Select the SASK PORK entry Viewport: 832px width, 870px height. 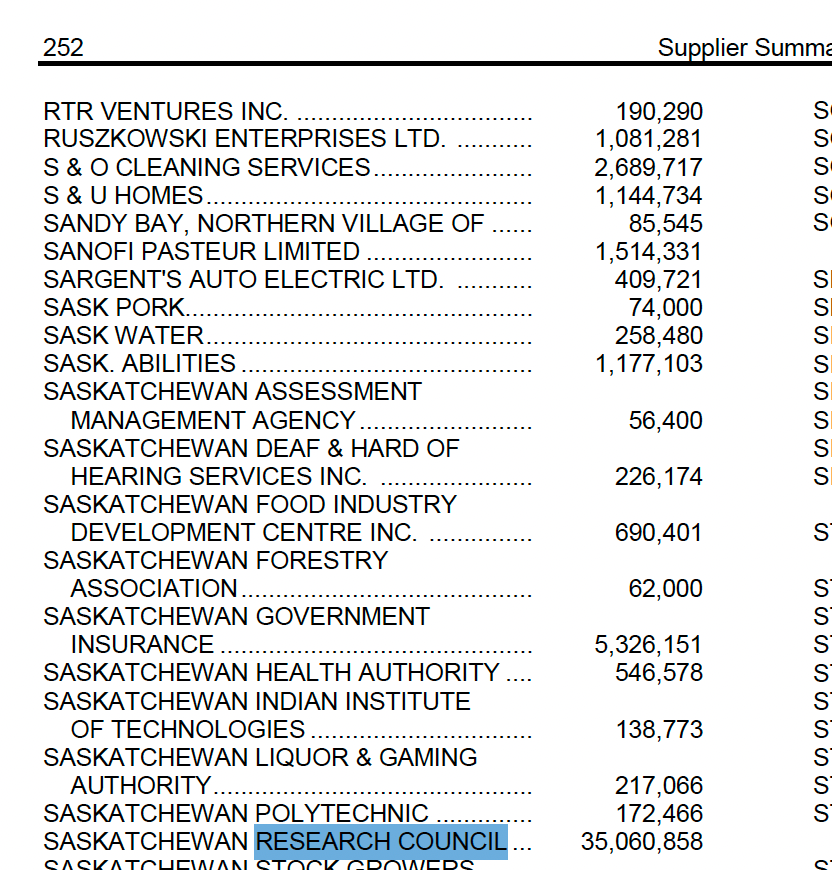pos(114,307)
